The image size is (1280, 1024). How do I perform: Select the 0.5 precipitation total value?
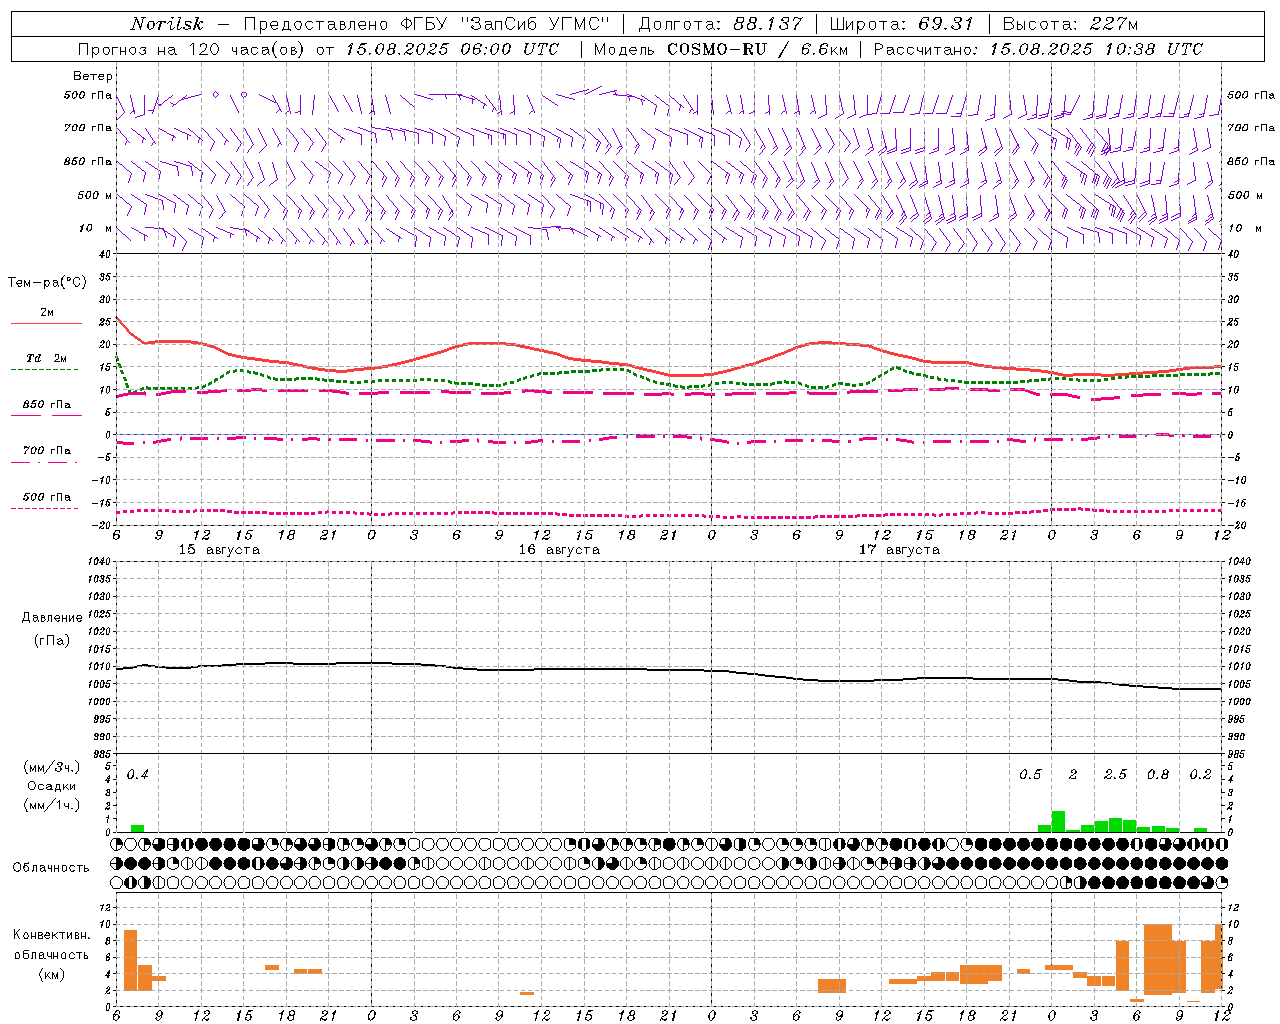click(x=1030, y=775)
